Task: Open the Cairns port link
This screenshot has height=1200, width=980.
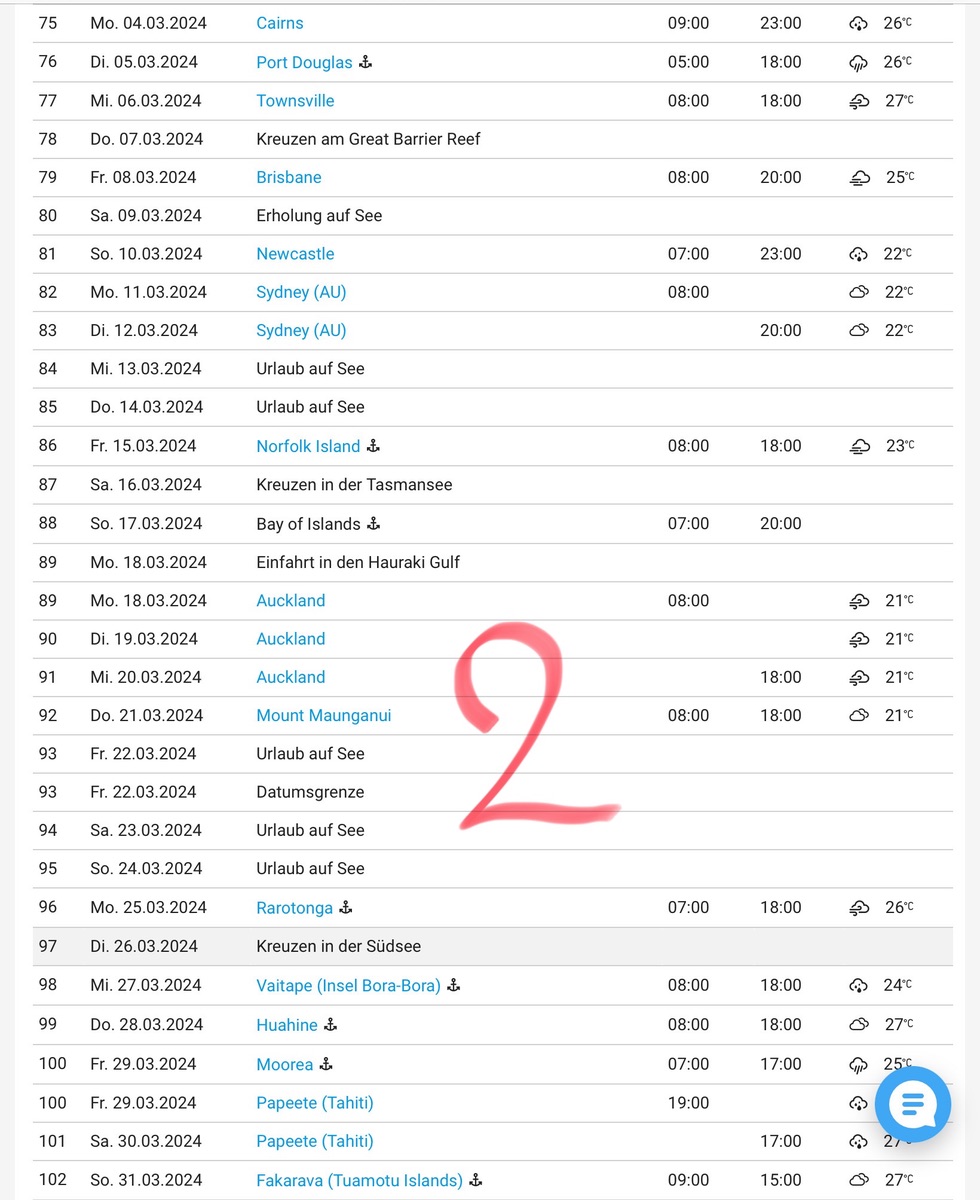Action: click(x=280, y=23)
